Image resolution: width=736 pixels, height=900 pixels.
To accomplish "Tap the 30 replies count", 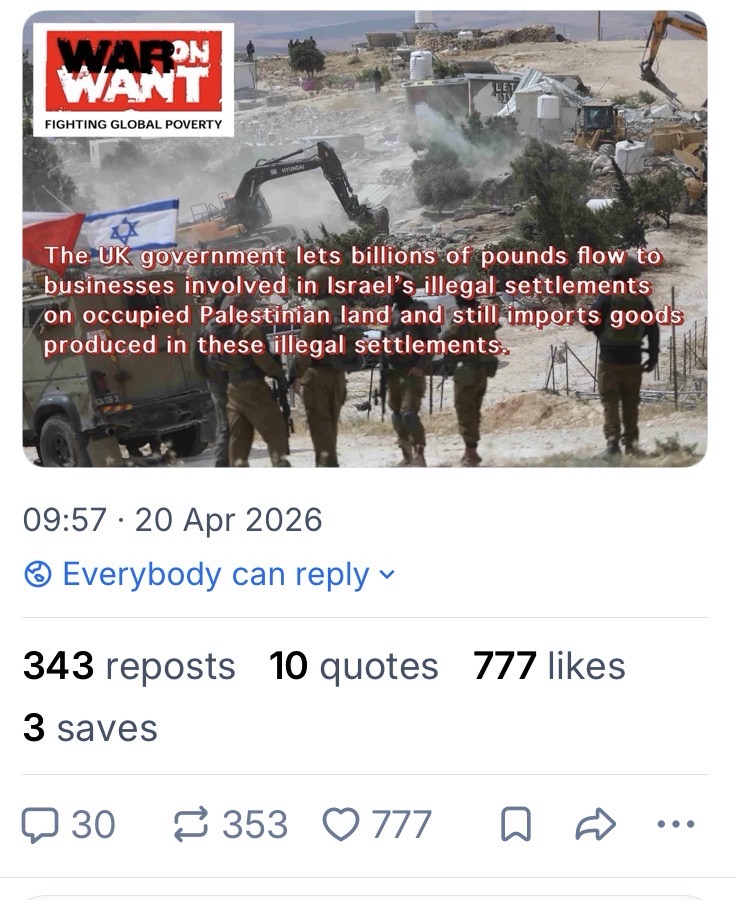I will coord(93,825).
